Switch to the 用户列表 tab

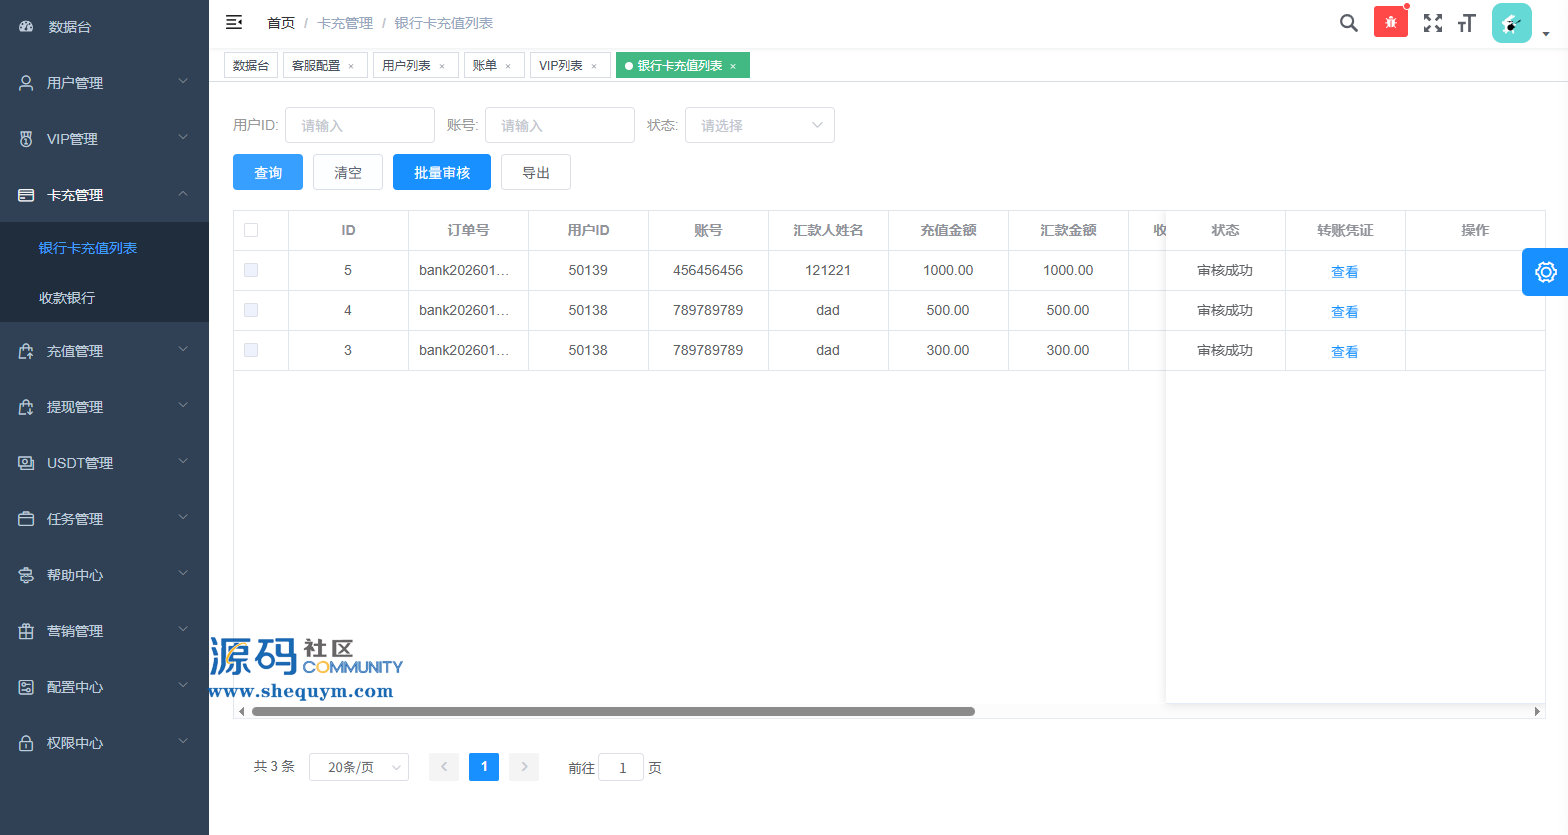coord(406,65)
